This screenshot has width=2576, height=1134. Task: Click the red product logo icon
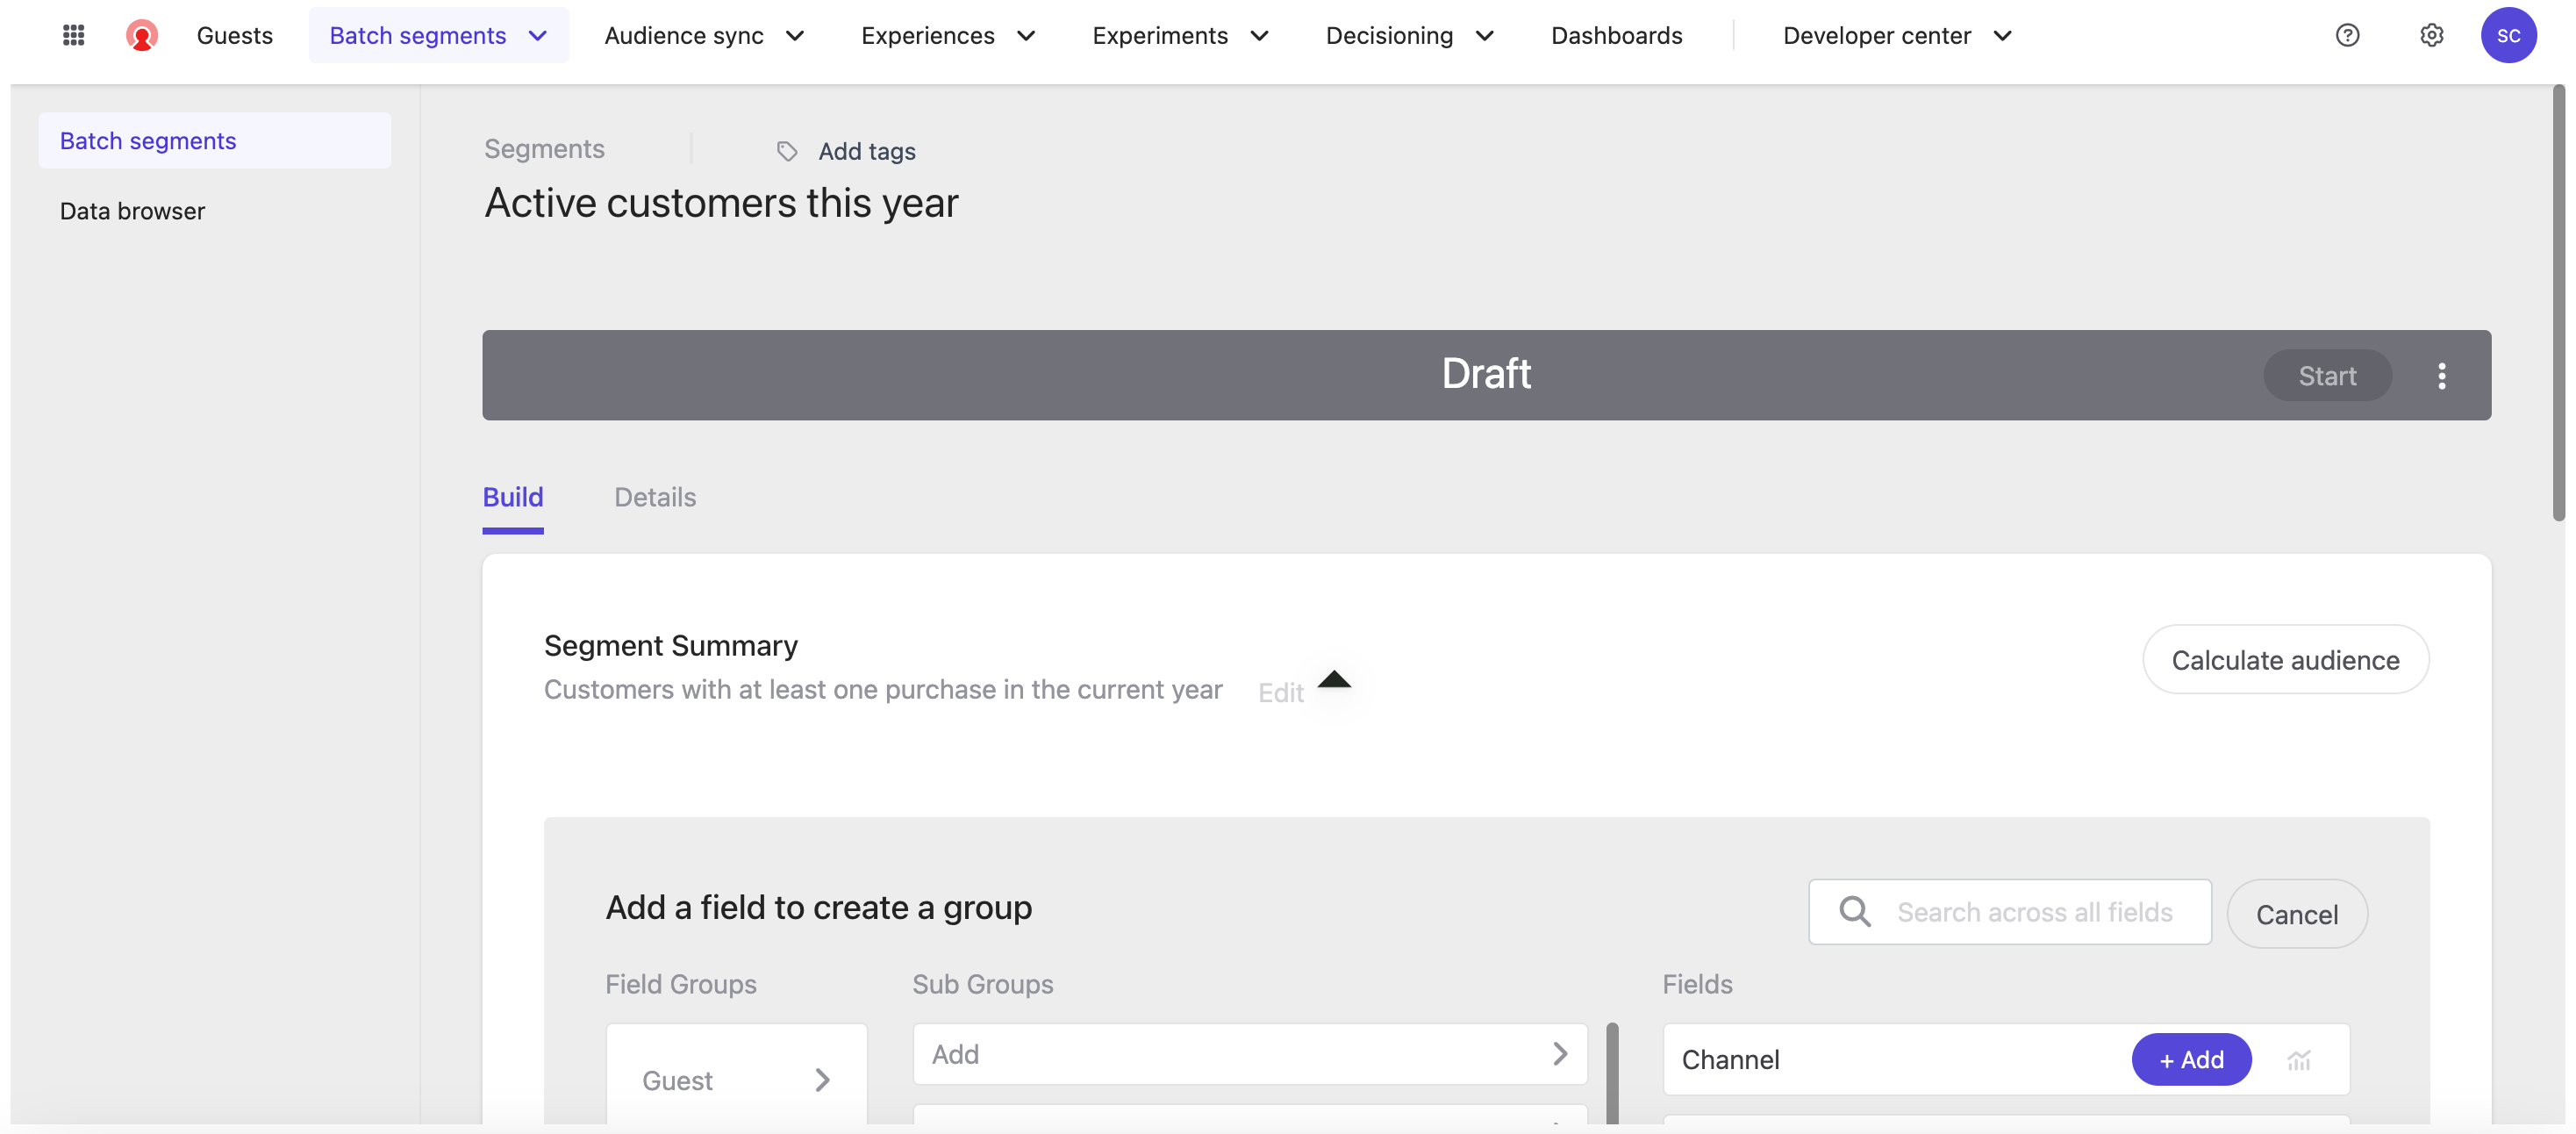click(x=141, y=36)
